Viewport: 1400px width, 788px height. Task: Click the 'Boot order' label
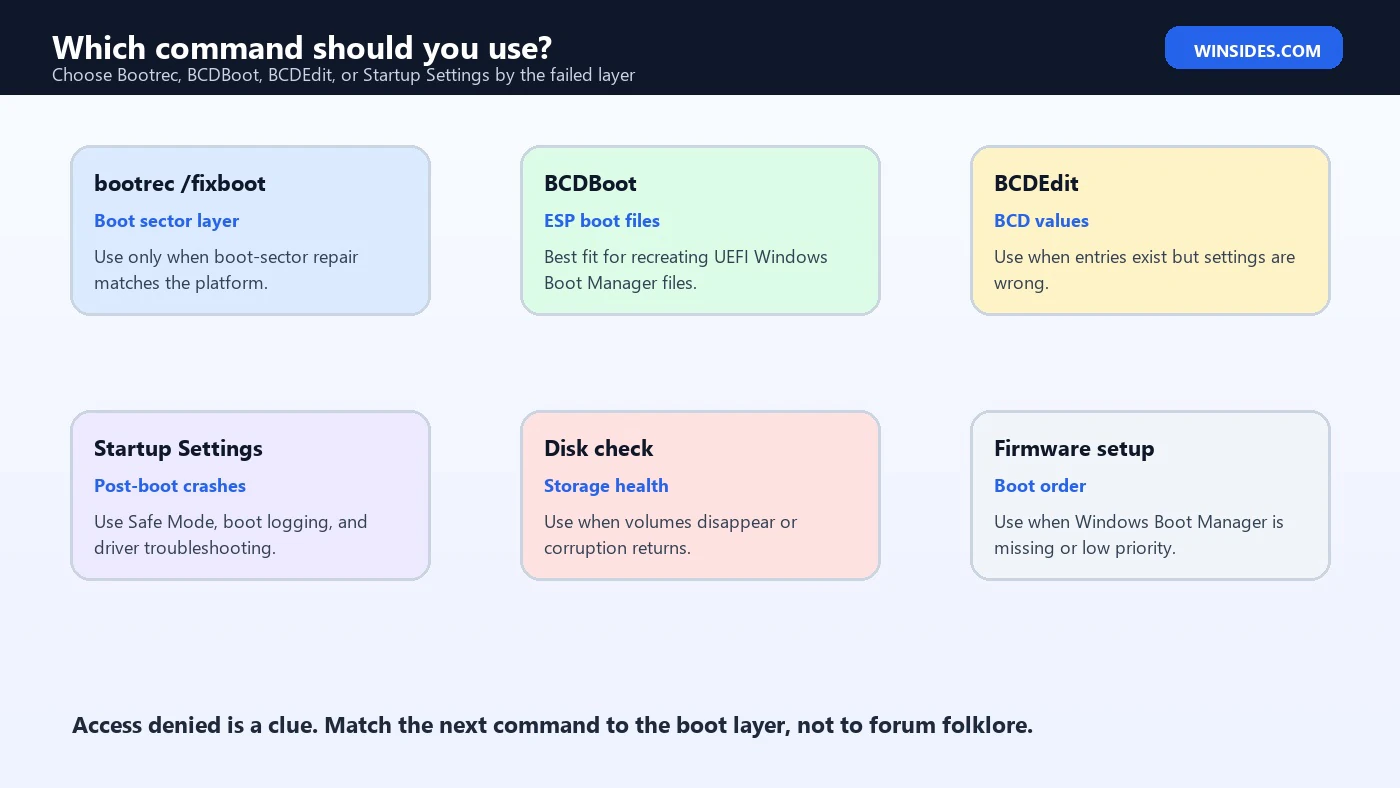(1040, 486)
